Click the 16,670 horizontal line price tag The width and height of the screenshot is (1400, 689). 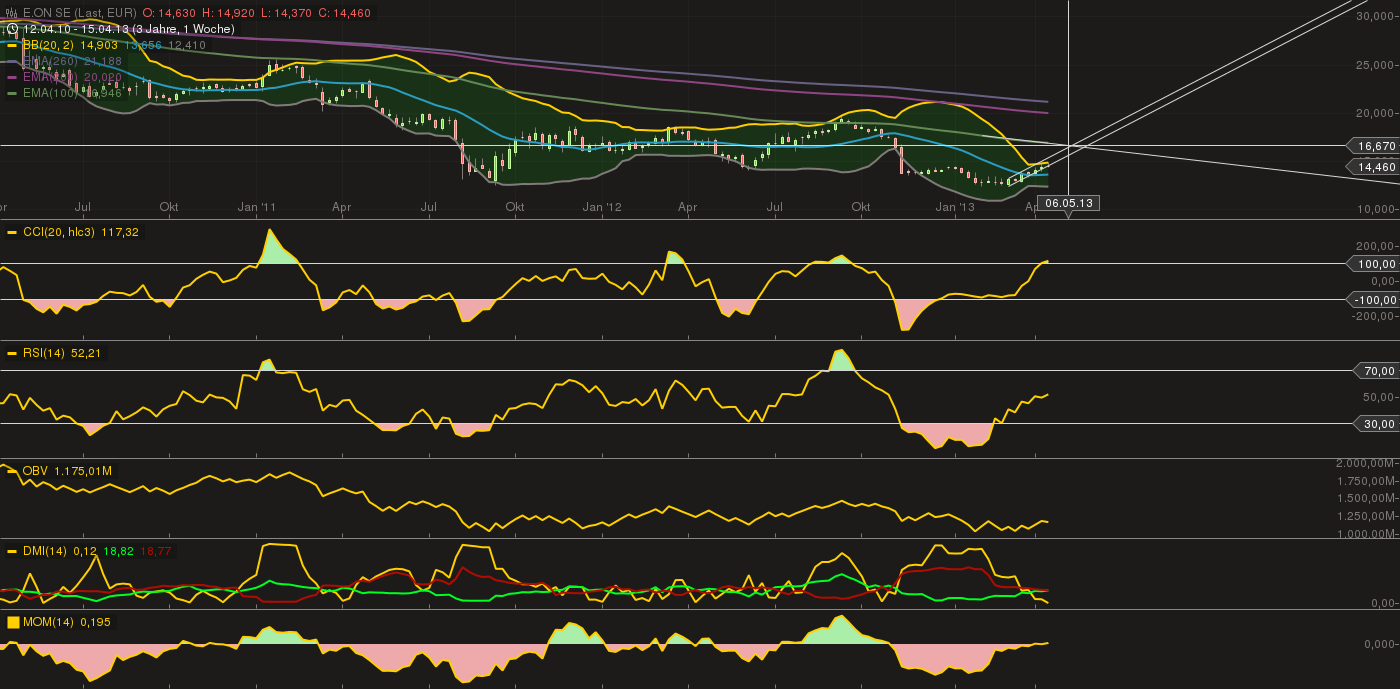[1375, 146]
